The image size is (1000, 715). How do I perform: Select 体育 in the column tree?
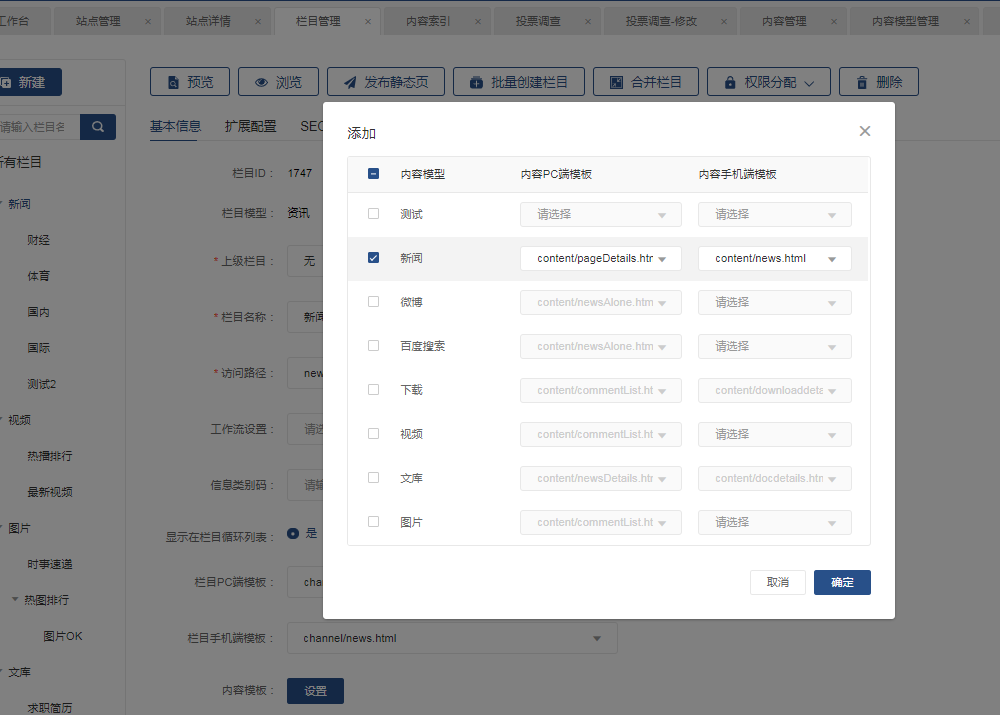click(x=39, y=276)
